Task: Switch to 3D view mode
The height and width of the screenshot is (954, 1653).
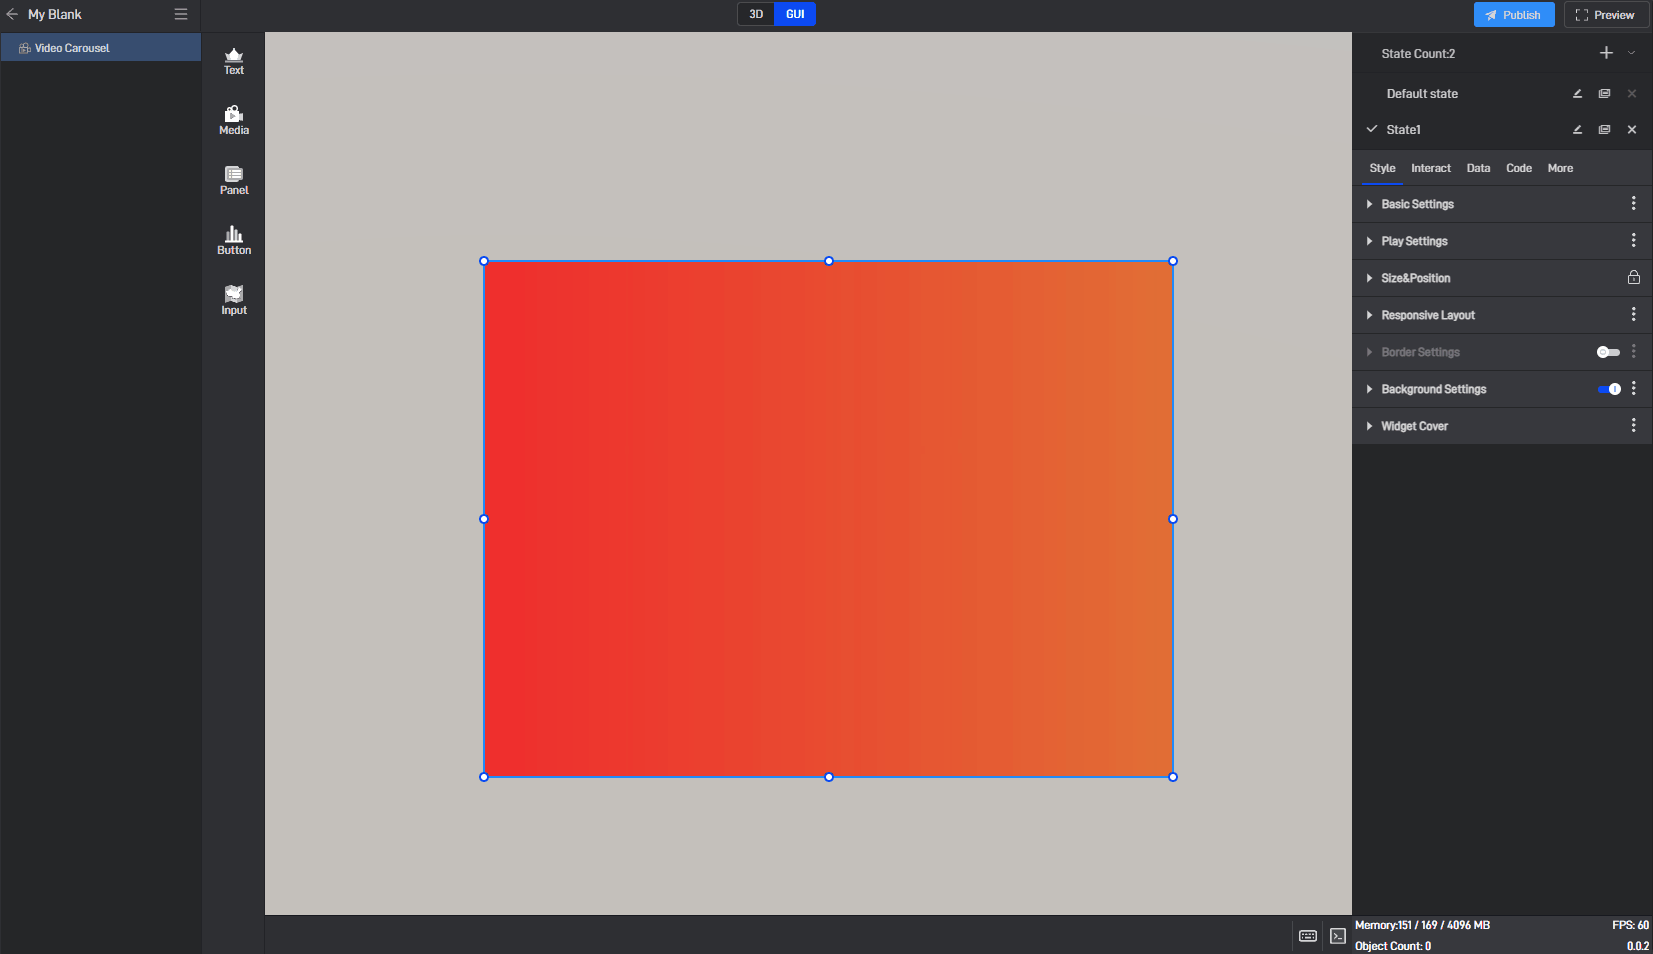Action: click(x=756, y=14)
